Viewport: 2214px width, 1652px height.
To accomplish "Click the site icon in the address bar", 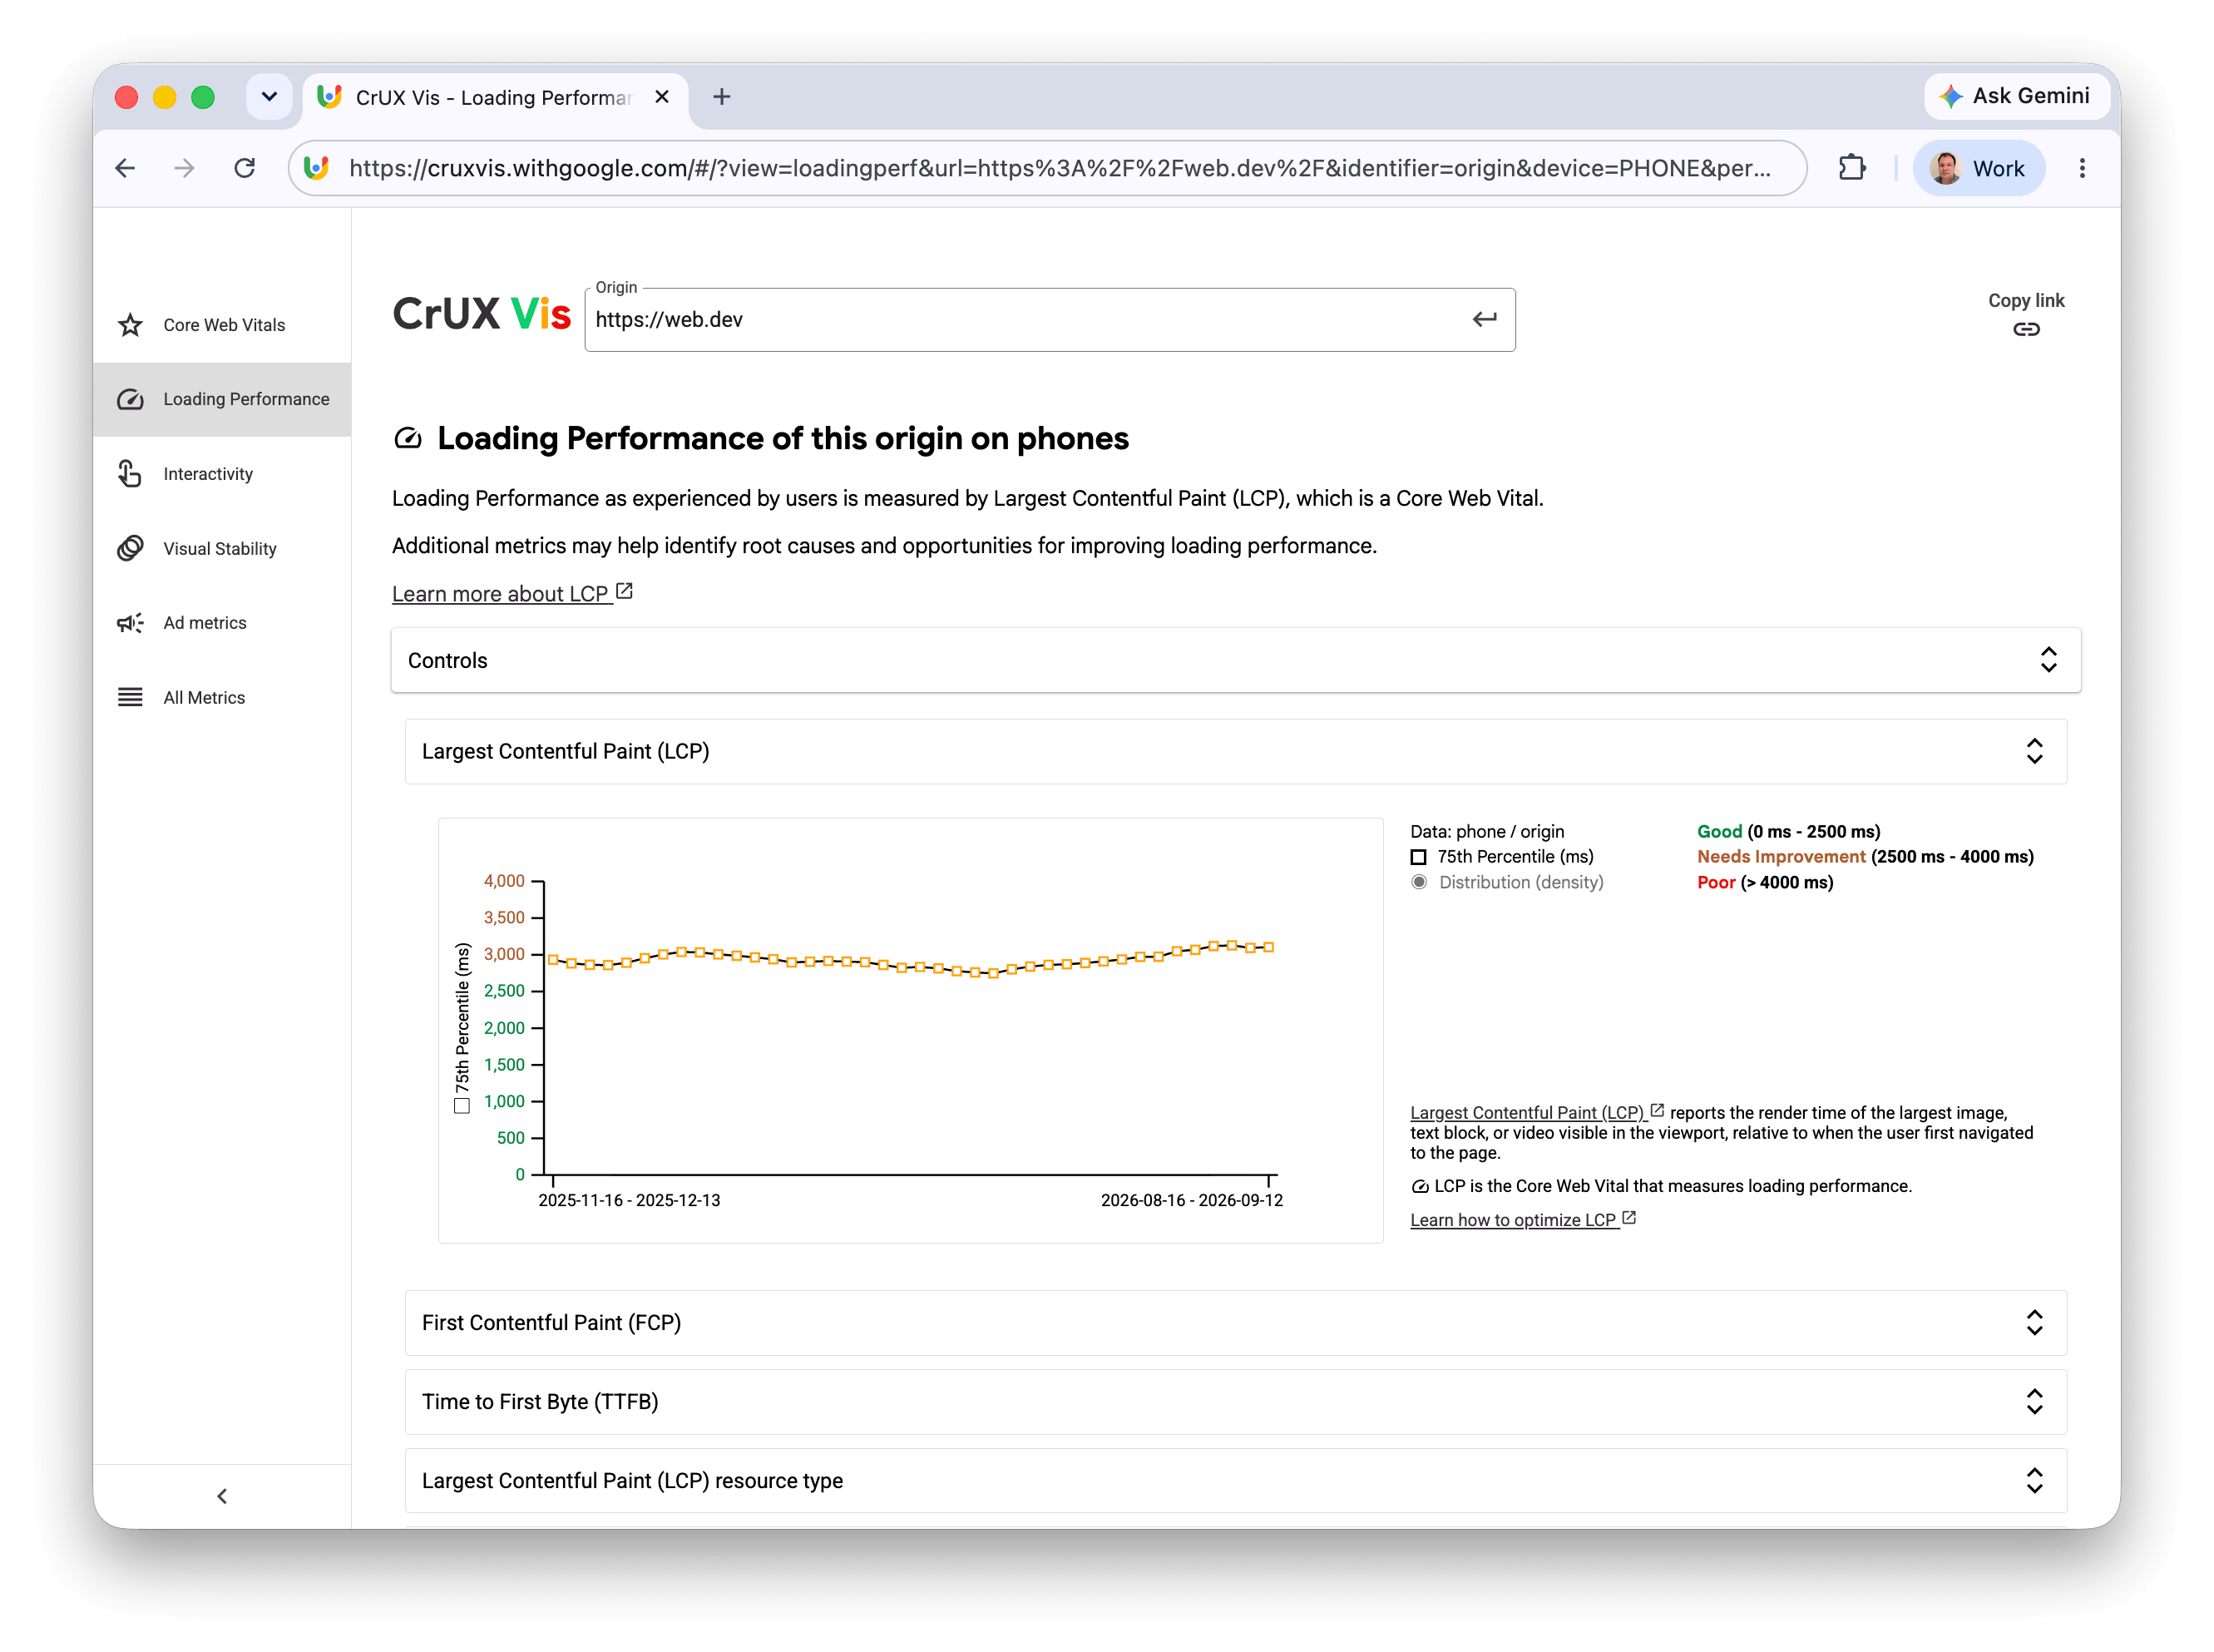I will [x=317, y=168].
